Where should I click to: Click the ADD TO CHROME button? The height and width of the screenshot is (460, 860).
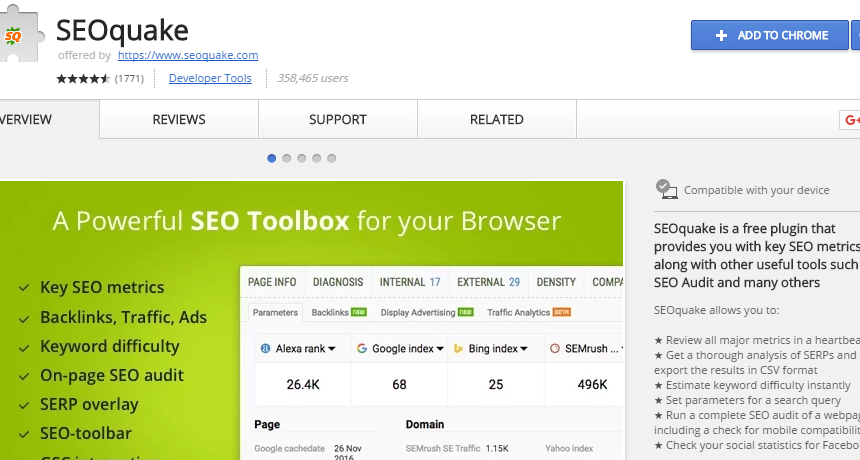tap(770, 35)
